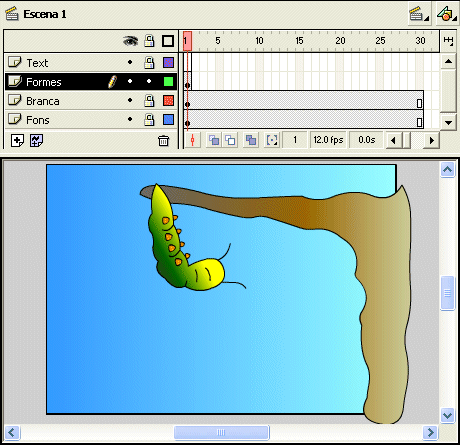Click the Center Frame button
The image size is (460, 445).
pyautogui.click(x=192, y=140)
